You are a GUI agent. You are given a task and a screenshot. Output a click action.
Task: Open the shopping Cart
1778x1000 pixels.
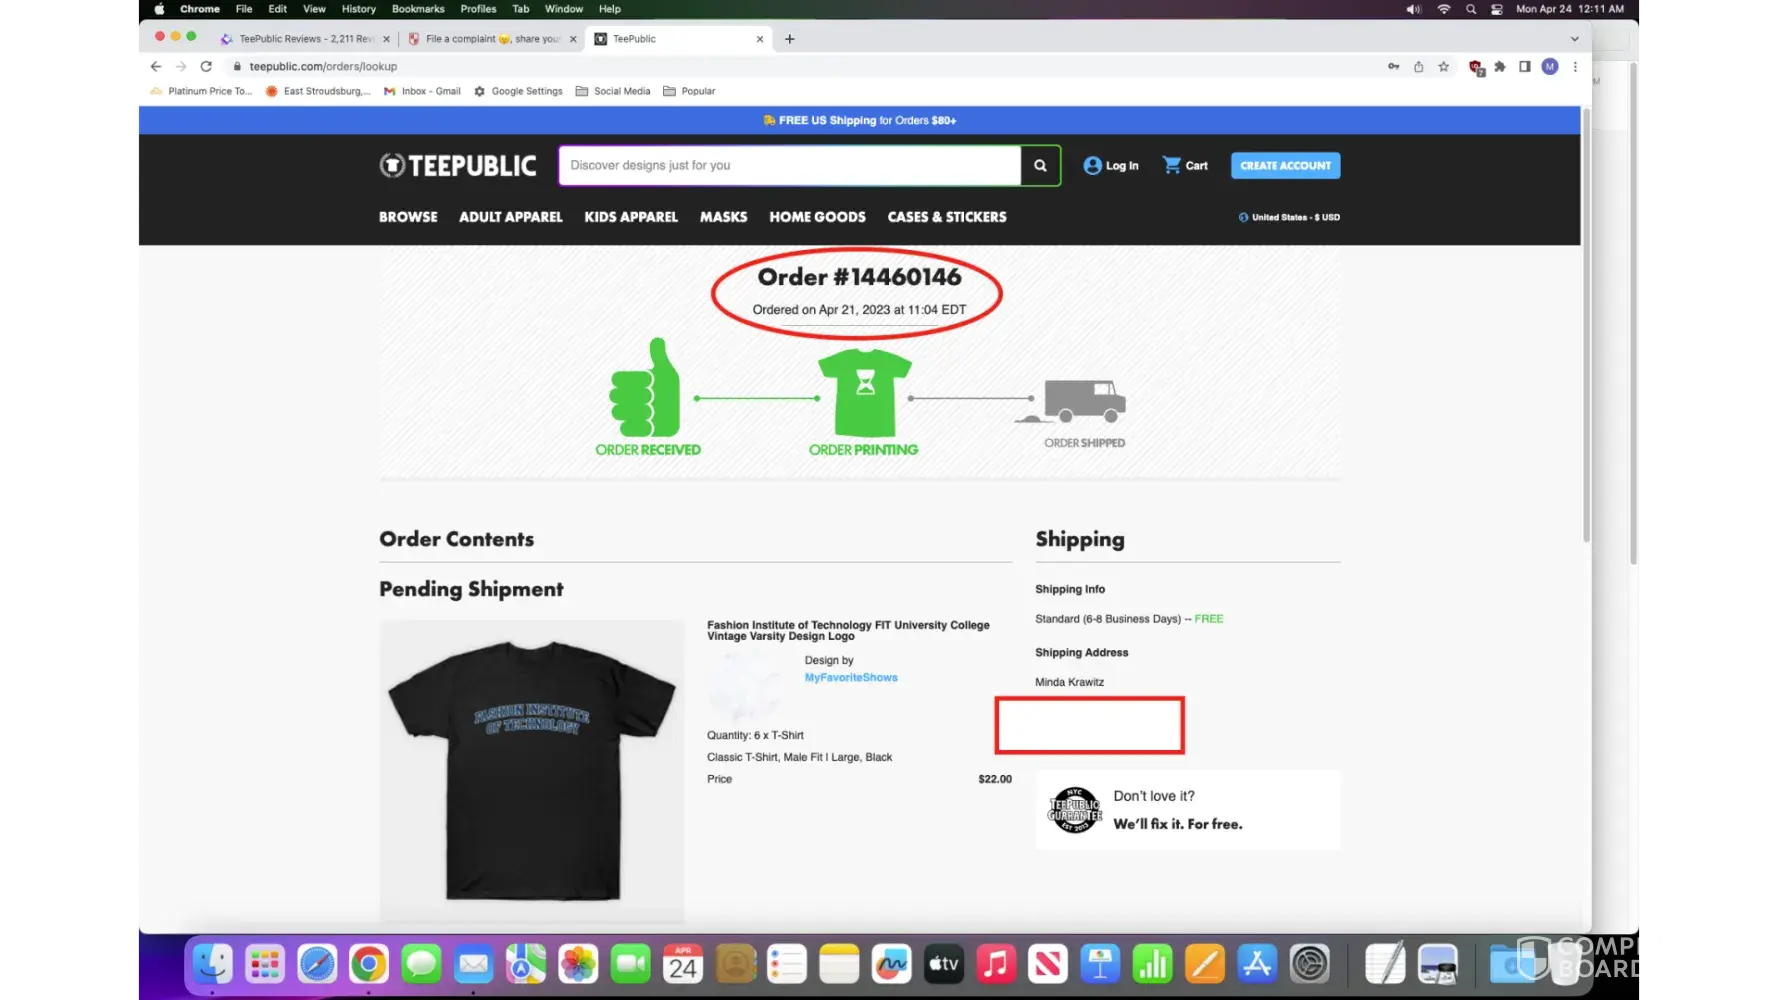(x=1185, y=166)
